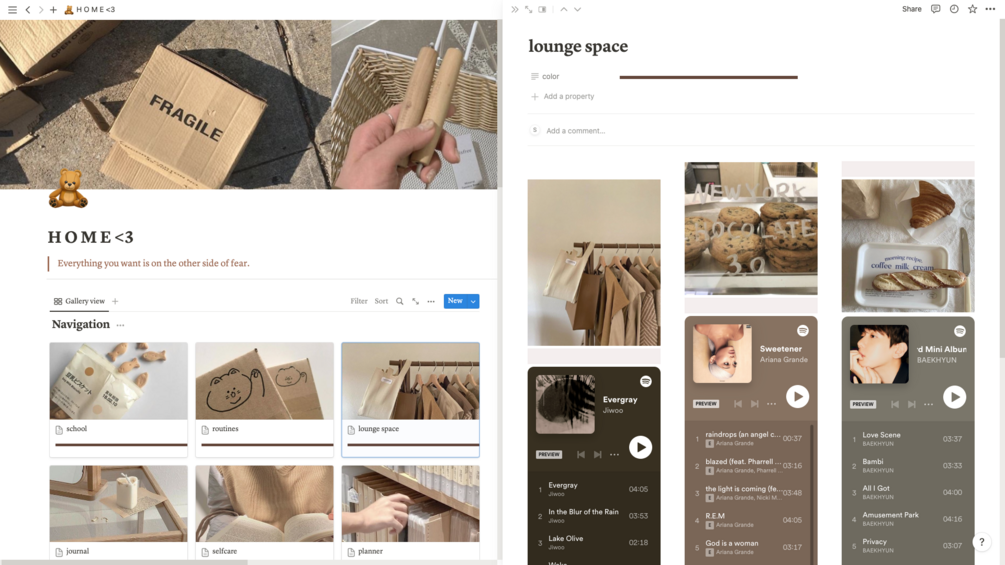Click the New York chocolate cookies image
Screen dimensions: 1005x565
point(751,229)
